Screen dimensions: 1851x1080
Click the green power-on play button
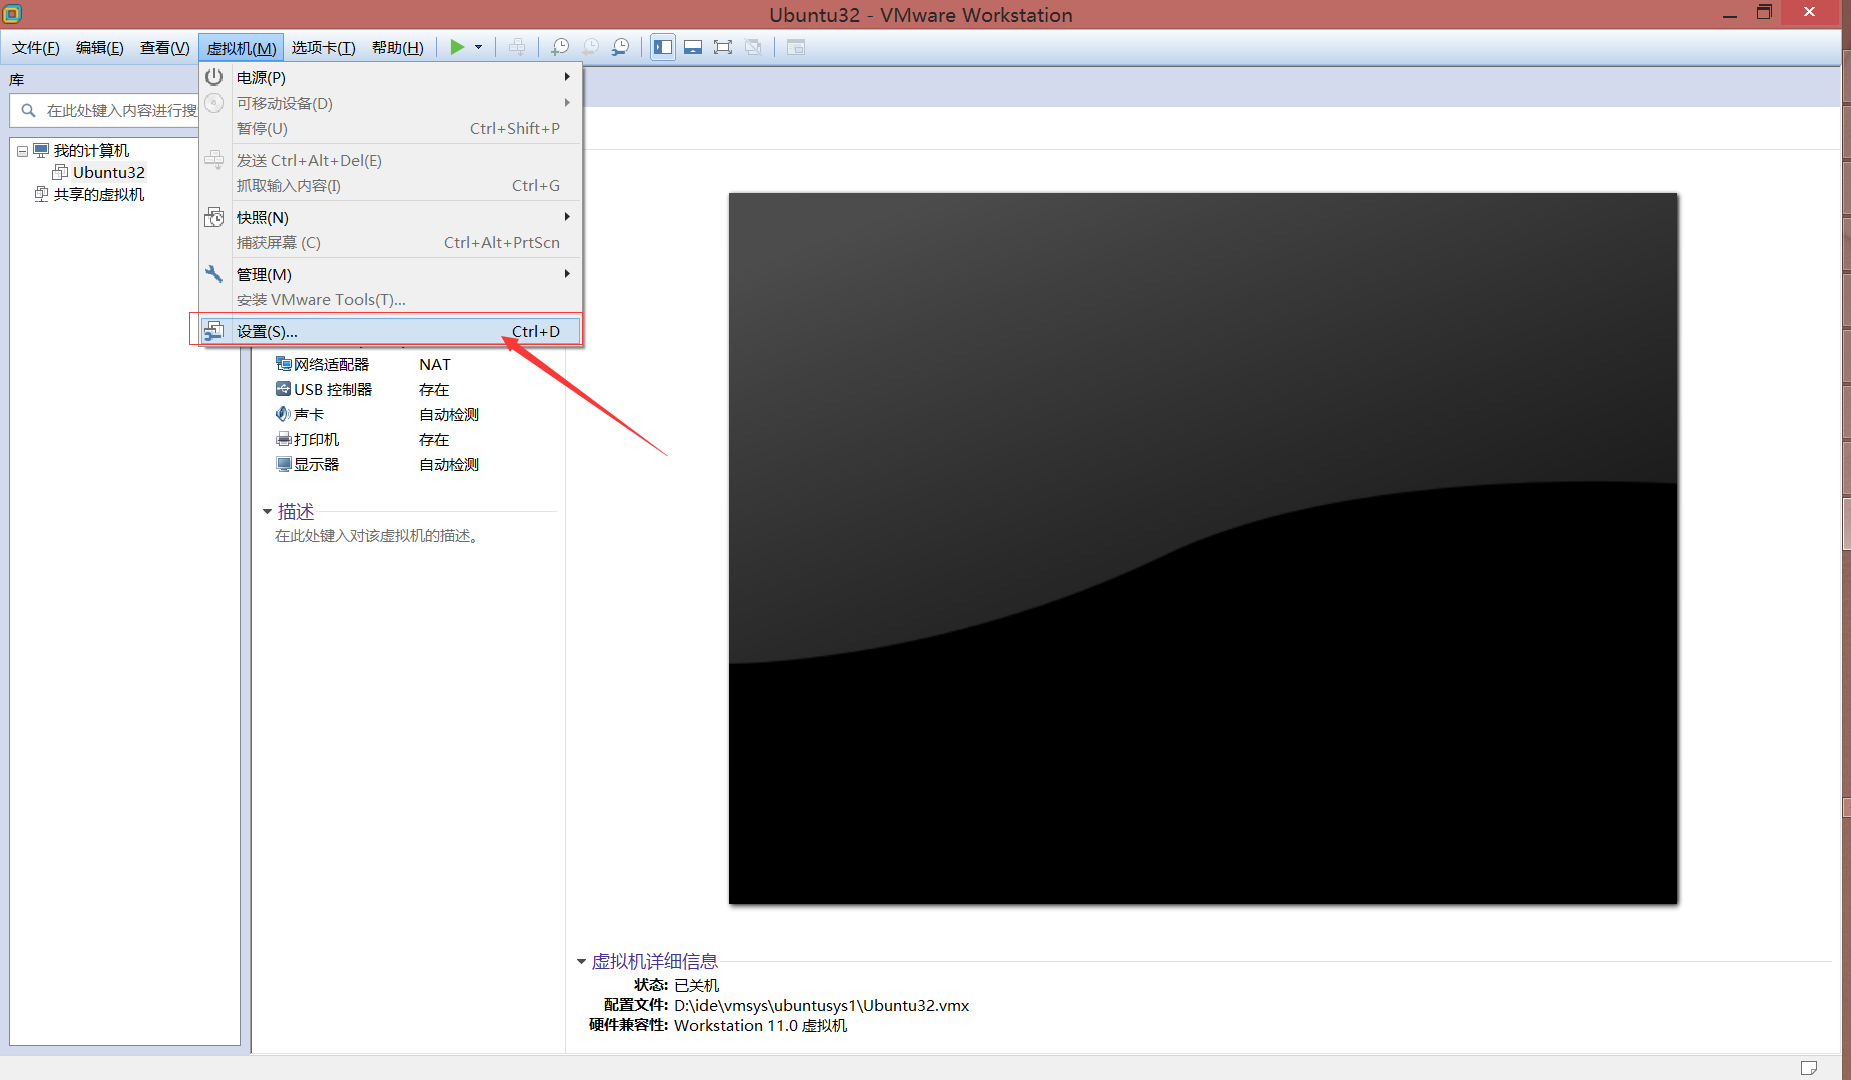click(457, 47)
